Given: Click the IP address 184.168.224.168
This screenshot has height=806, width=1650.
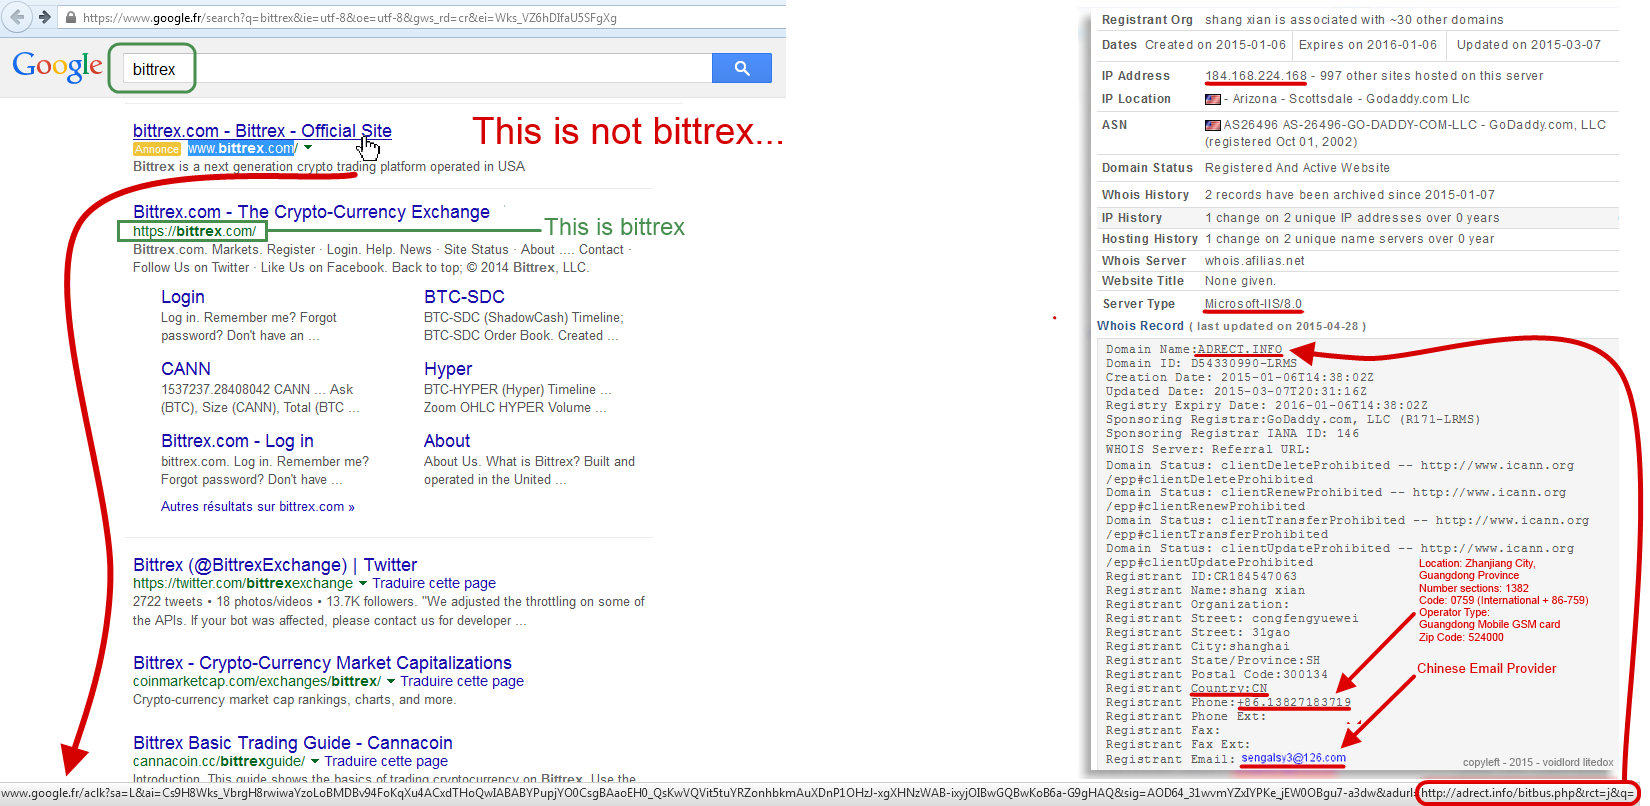Looking at the screenshot, I should pyautogui.click(x=1256, y=76).
